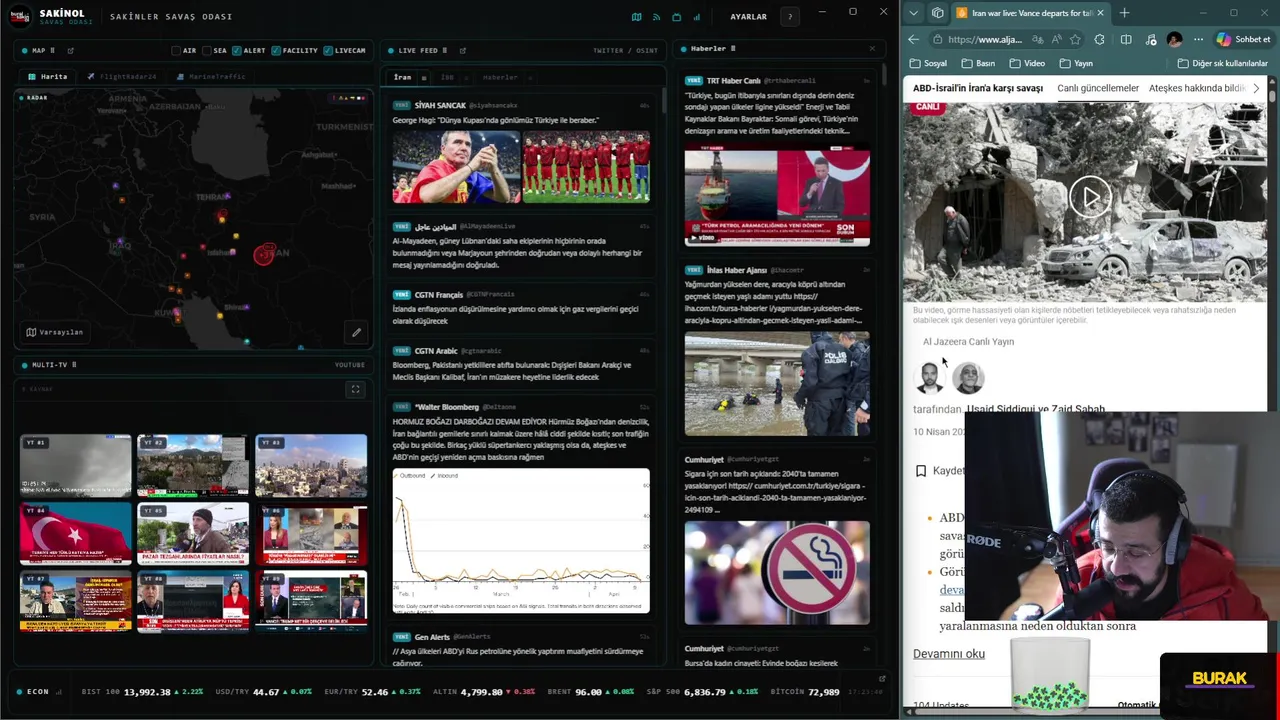Toggle the SEA map layer checkbox
Image resolution: width=1280 pixels, height=720 pixels.
pyautogui.click(x=206, y=50)
